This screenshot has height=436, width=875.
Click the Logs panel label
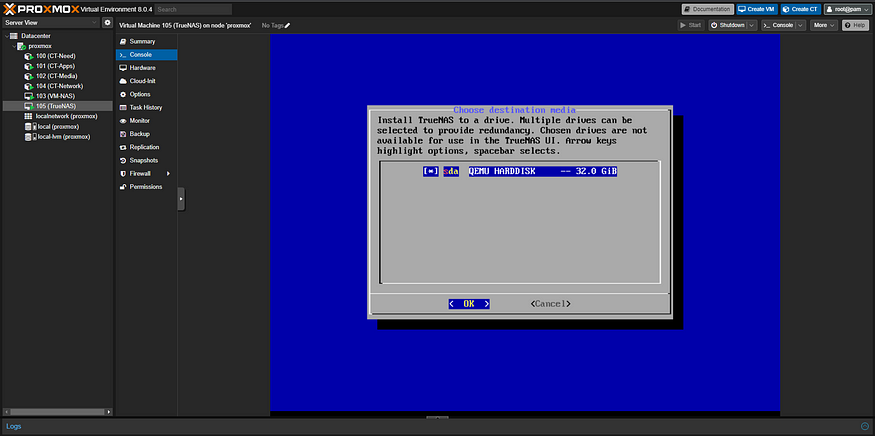(14, 426)
